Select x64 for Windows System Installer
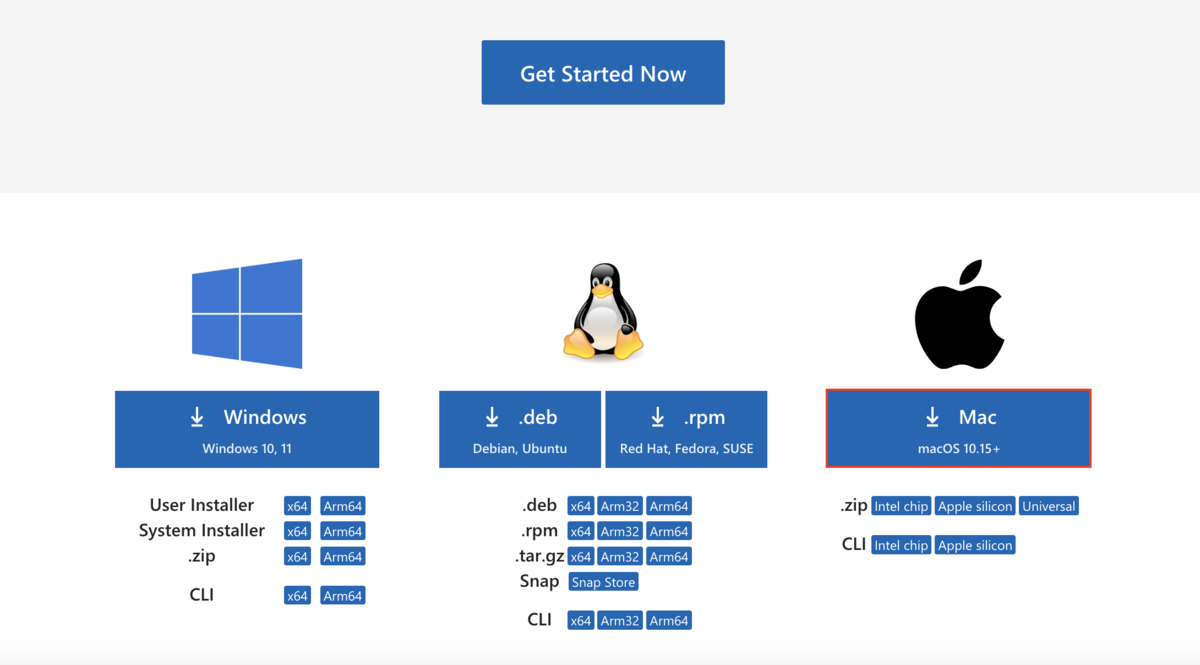The width and height of the screenshot is (1200, 665). pos(297,531)
